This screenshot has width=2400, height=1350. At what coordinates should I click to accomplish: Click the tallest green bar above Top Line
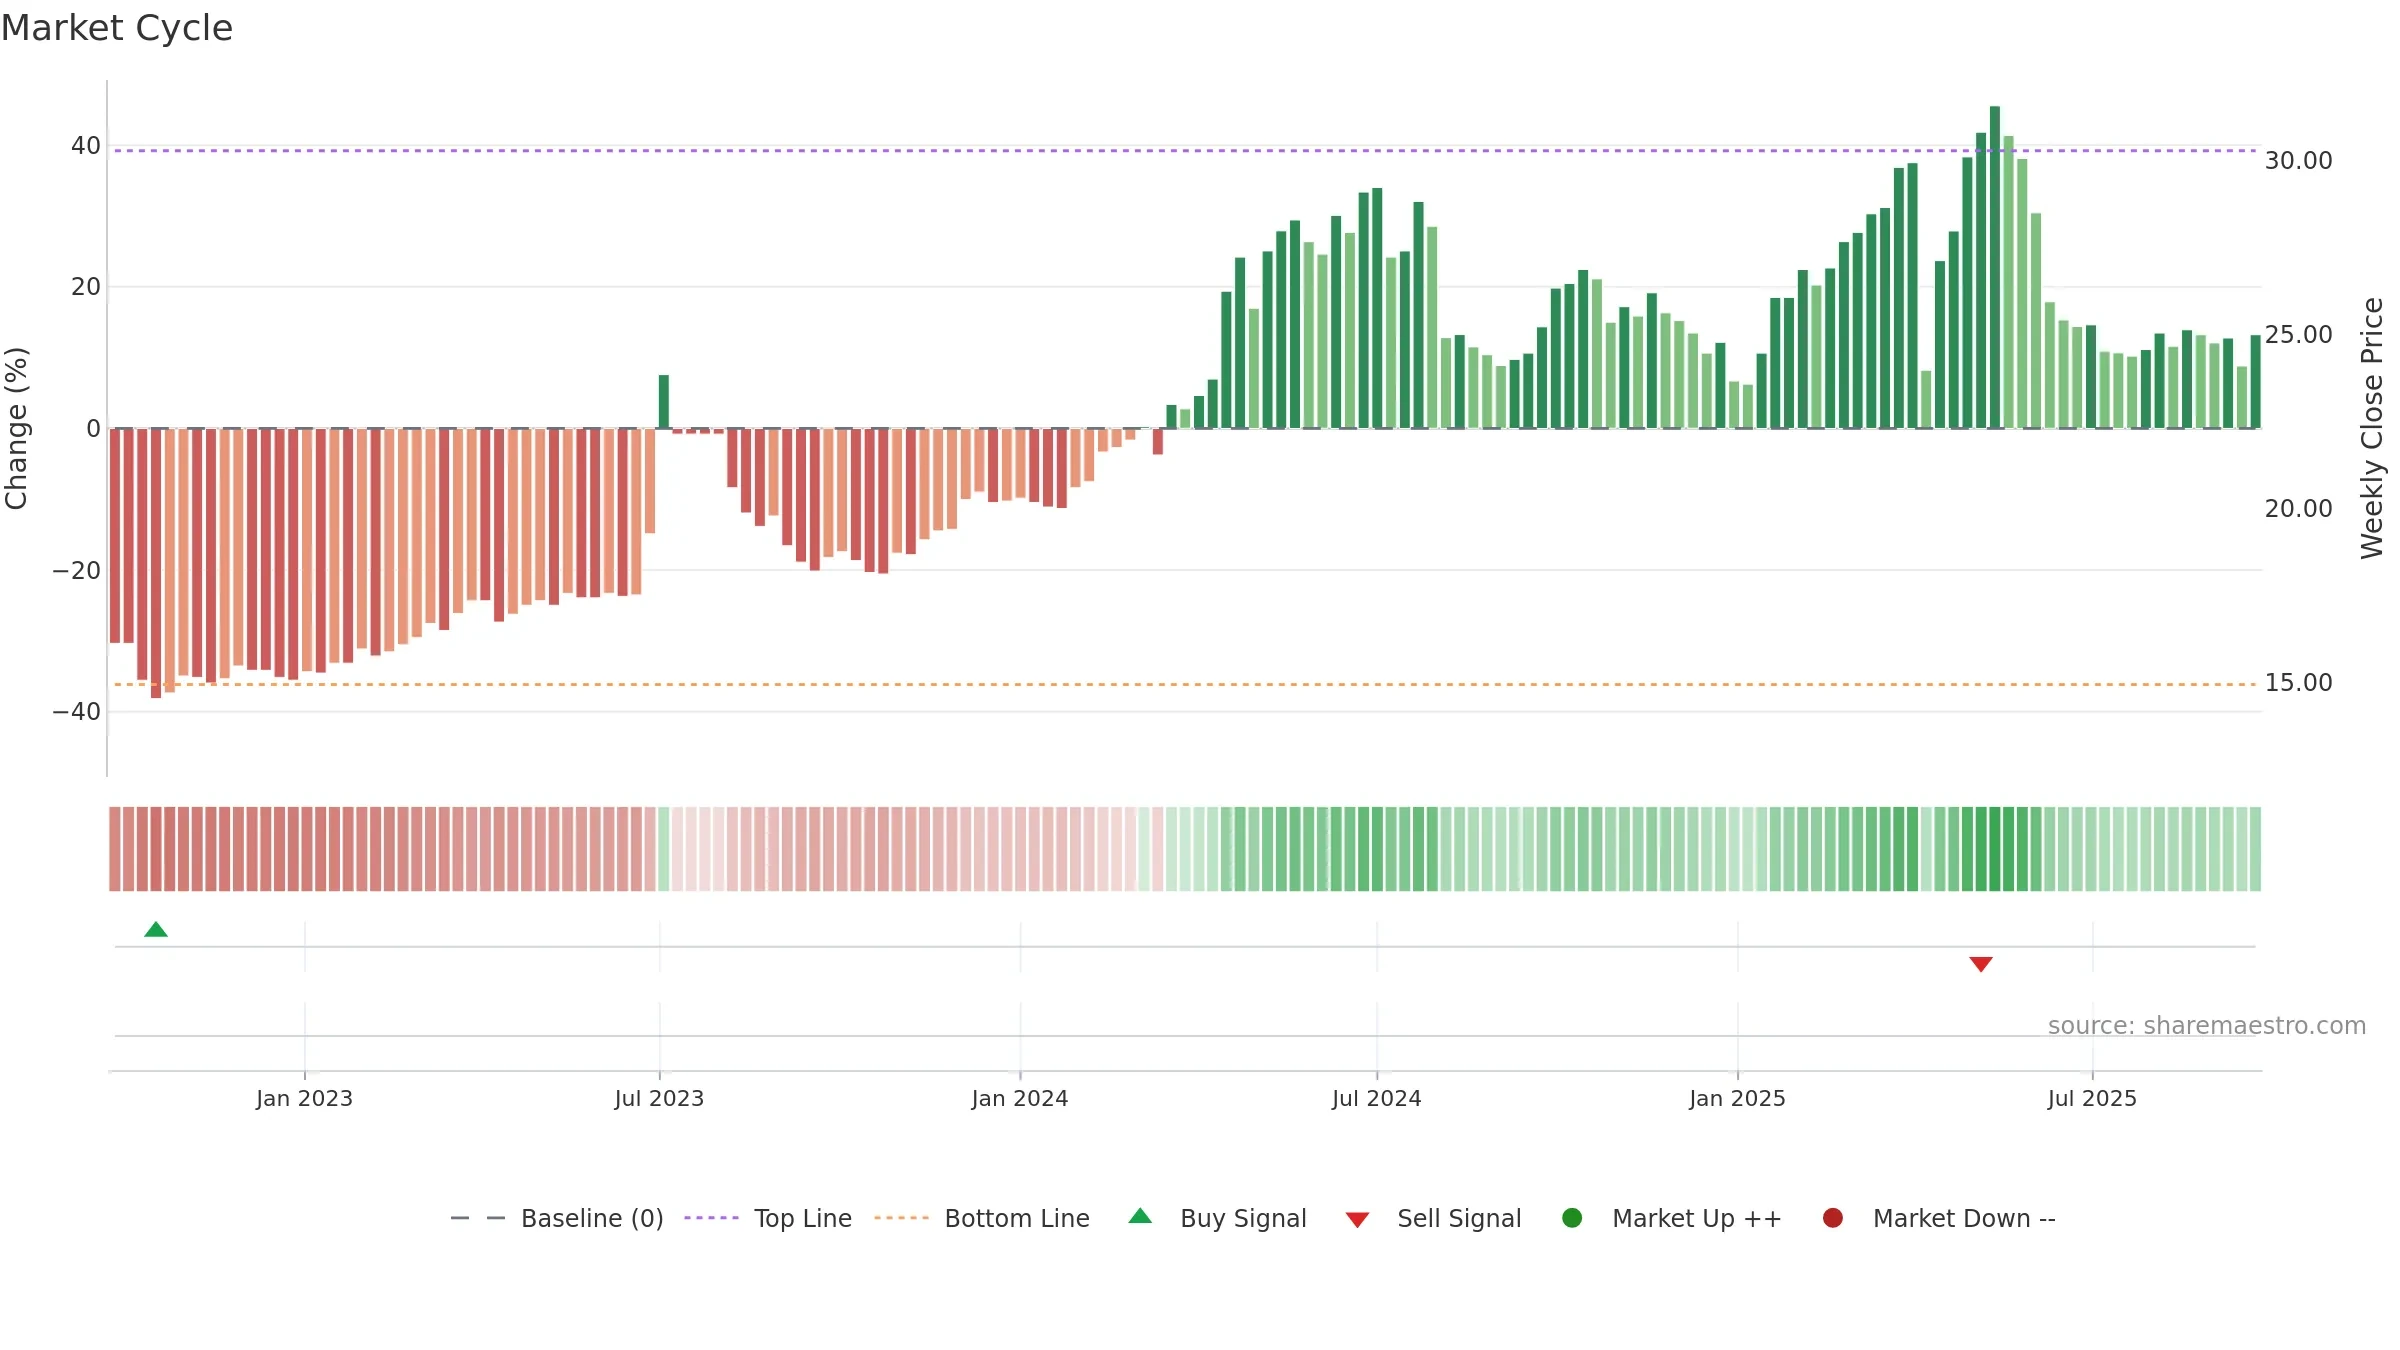(x=1995, y=267)
